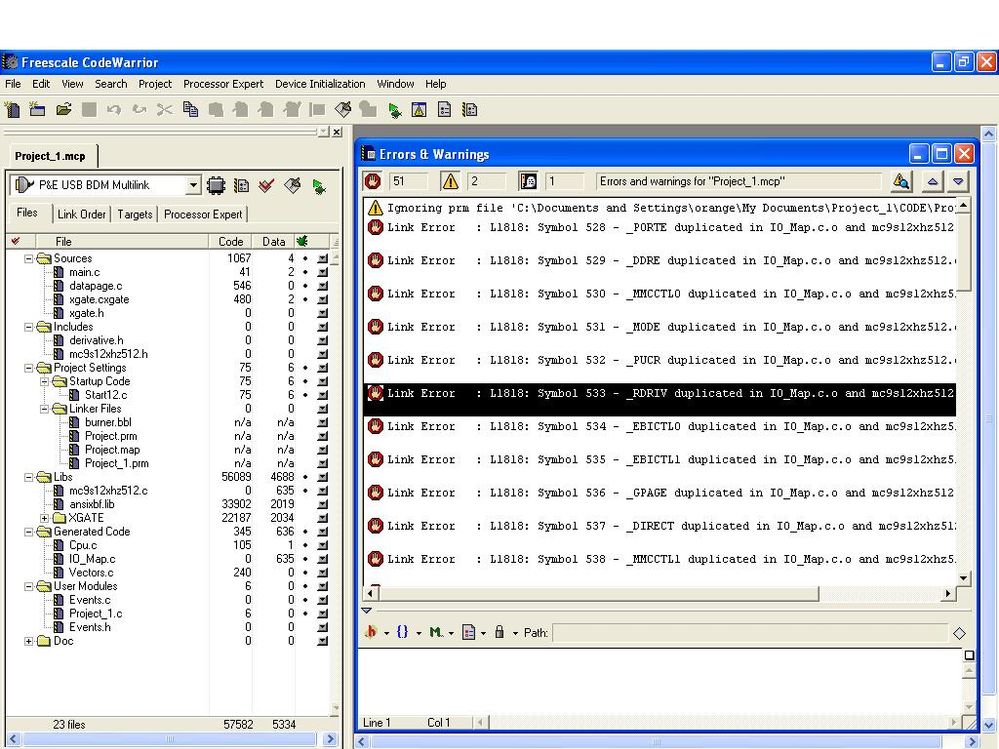The height and width of the screenshot is (749, 999).
Task: Click the Debug icon in project panel
Action: point(319,186)
